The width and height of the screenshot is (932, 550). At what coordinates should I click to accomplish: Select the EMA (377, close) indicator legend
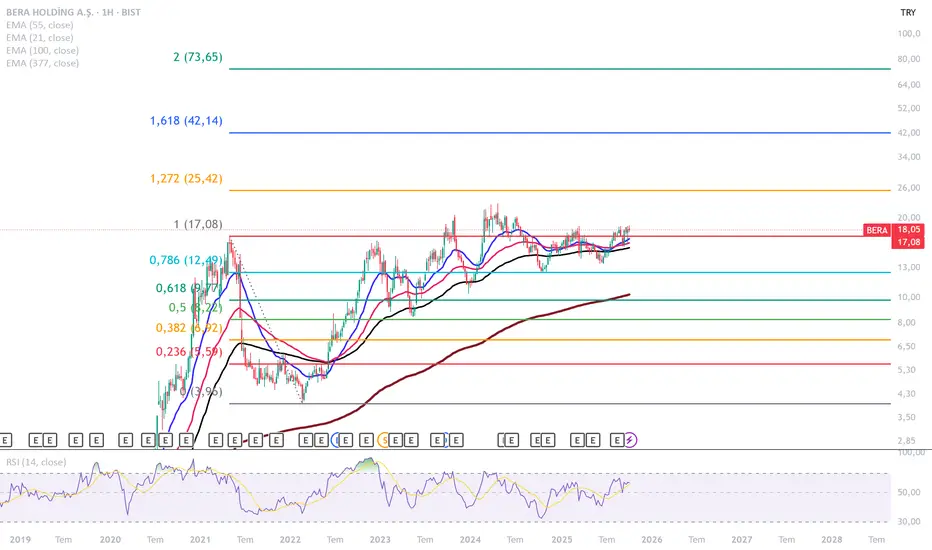click(x=42, y=63)
